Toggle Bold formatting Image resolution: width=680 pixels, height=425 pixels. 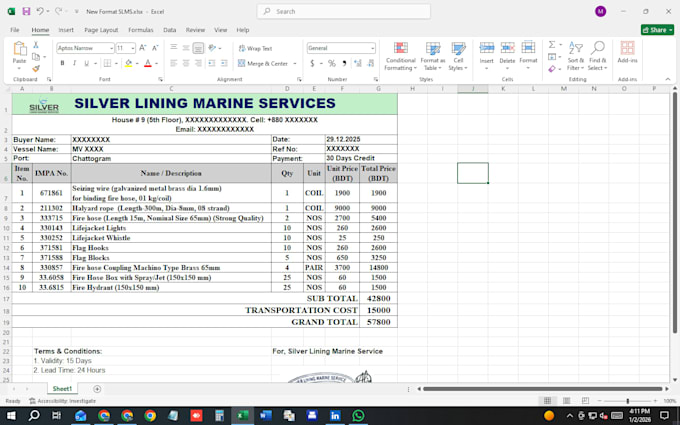point(62,63)
